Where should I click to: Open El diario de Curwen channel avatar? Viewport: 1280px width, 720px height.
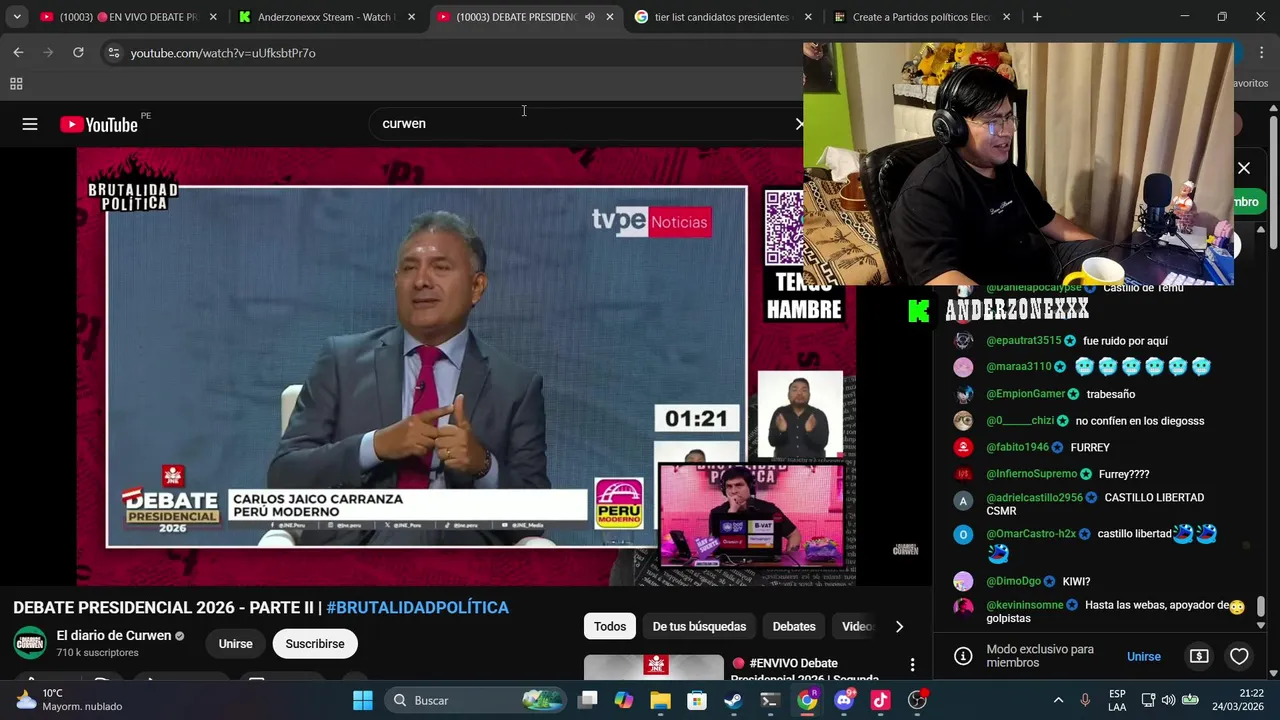(30, 643)
